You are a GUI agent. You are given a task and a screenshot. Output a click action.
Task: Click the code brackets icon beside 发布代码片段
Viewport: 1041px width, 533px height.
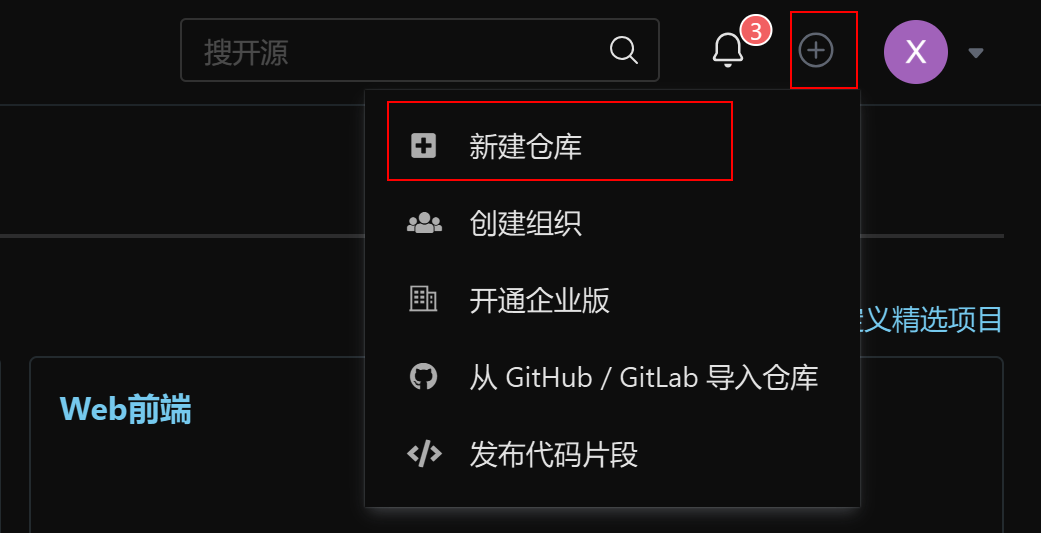(424, 454)
